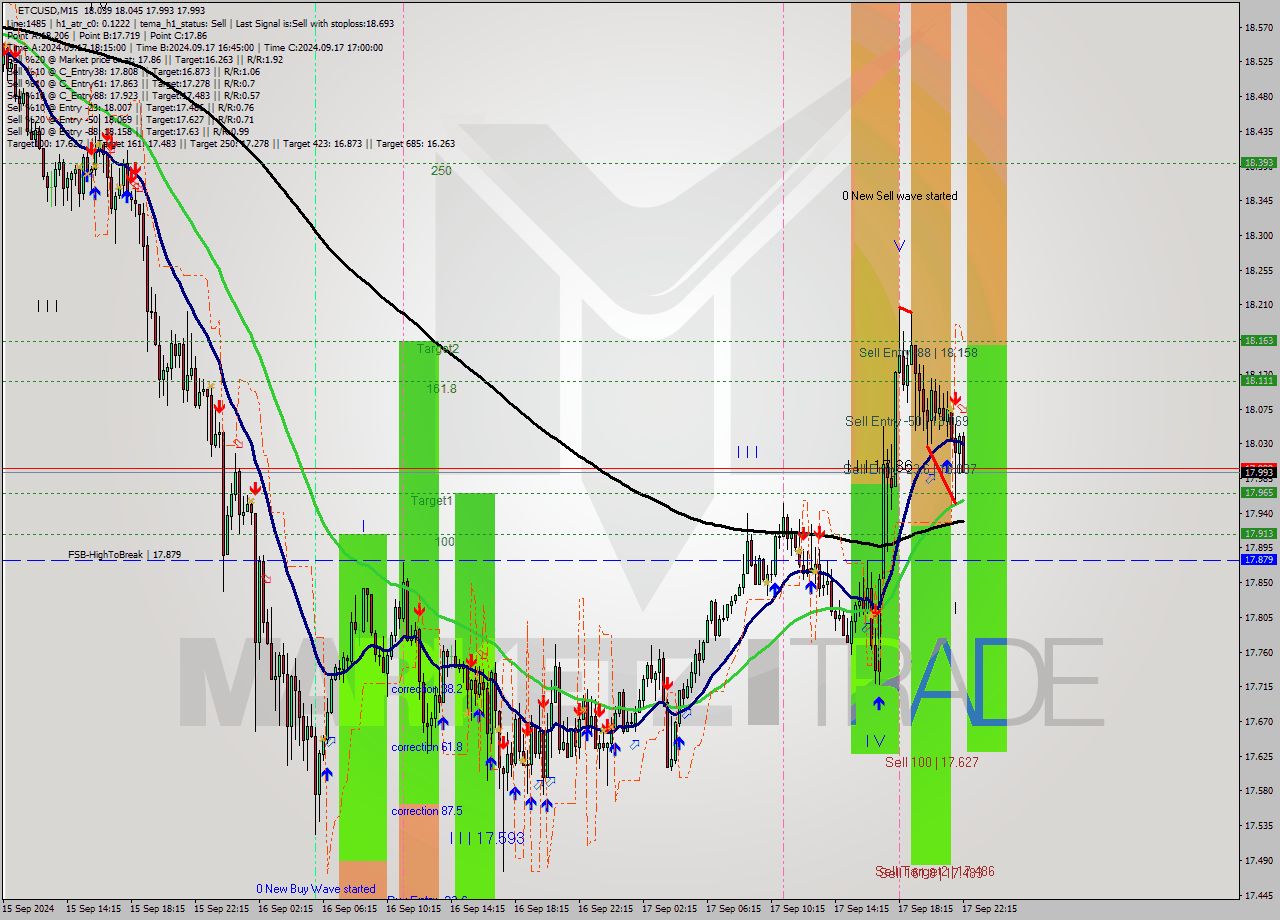Select the 18.210 price axis label

(1258, 305)
